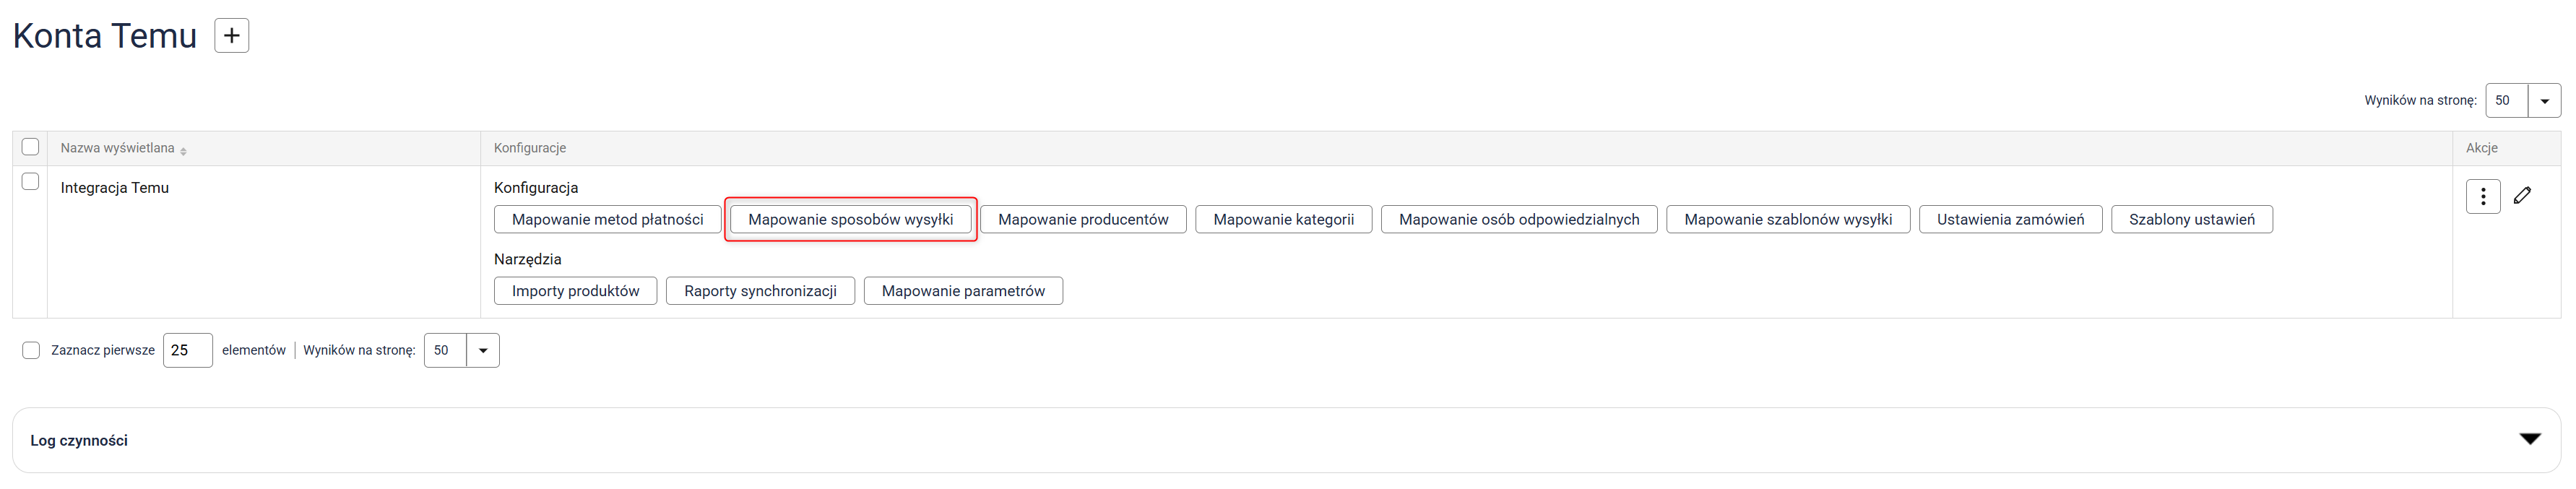2576x489 pixels.
Task: Launch Importy produktów tool
Action: pyautogui.click(x=575, y=291)
